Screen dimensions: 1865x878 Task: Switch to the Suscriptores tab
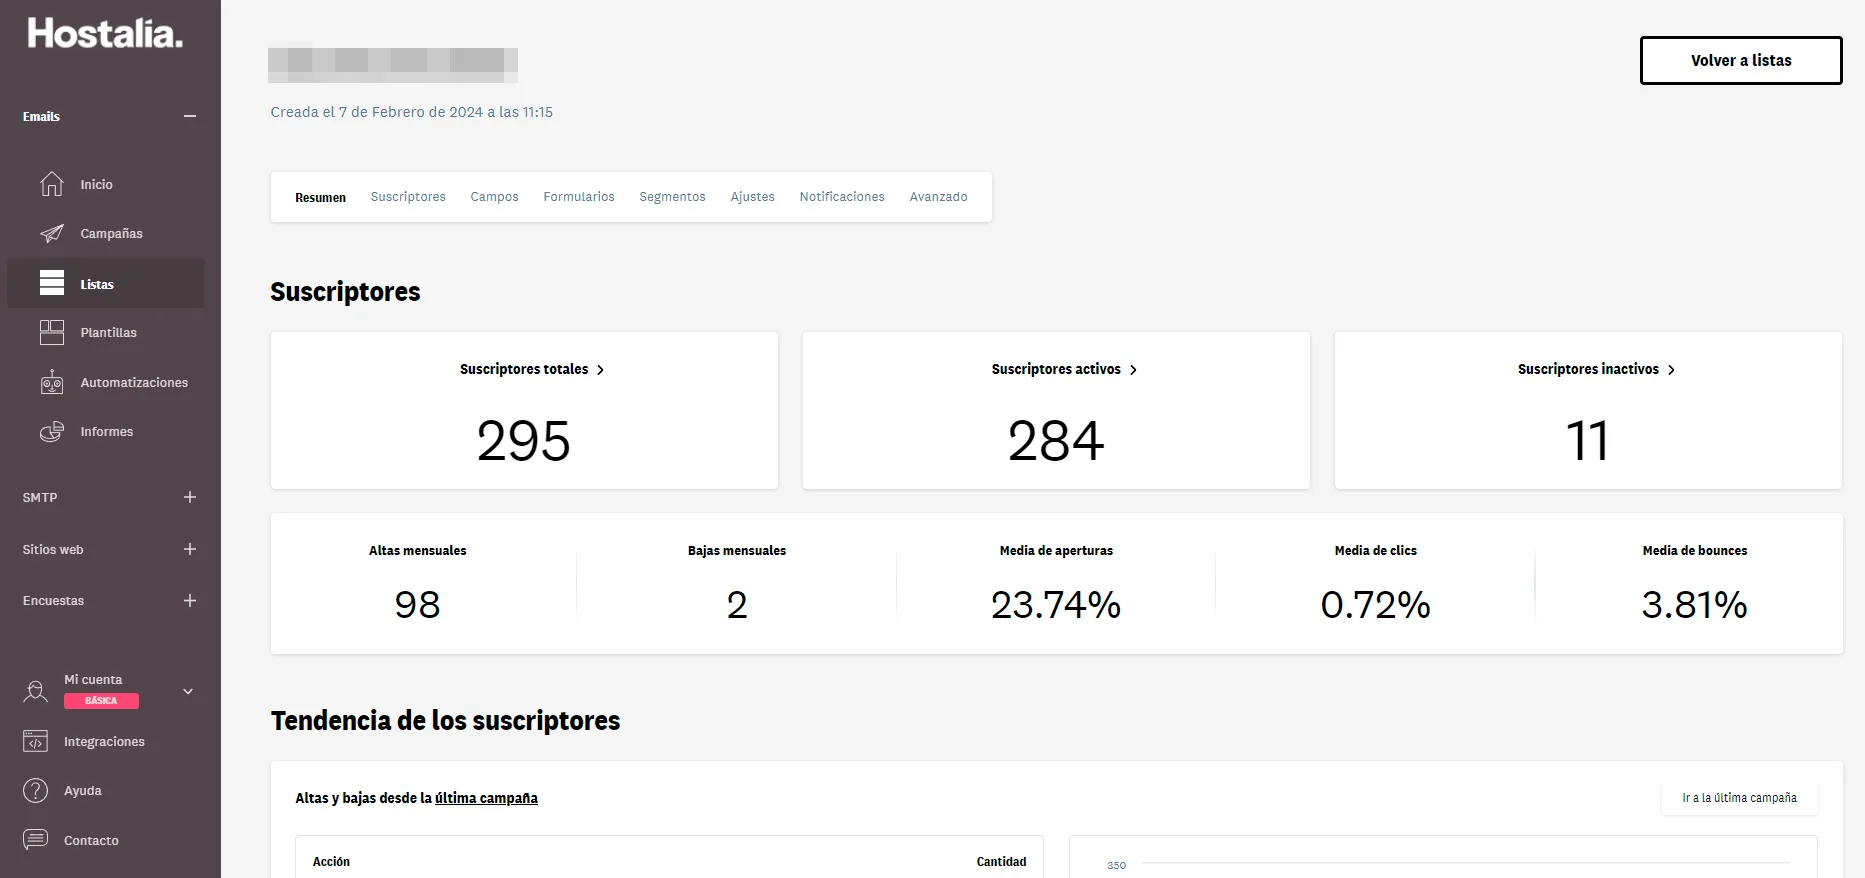click(408, 197)
